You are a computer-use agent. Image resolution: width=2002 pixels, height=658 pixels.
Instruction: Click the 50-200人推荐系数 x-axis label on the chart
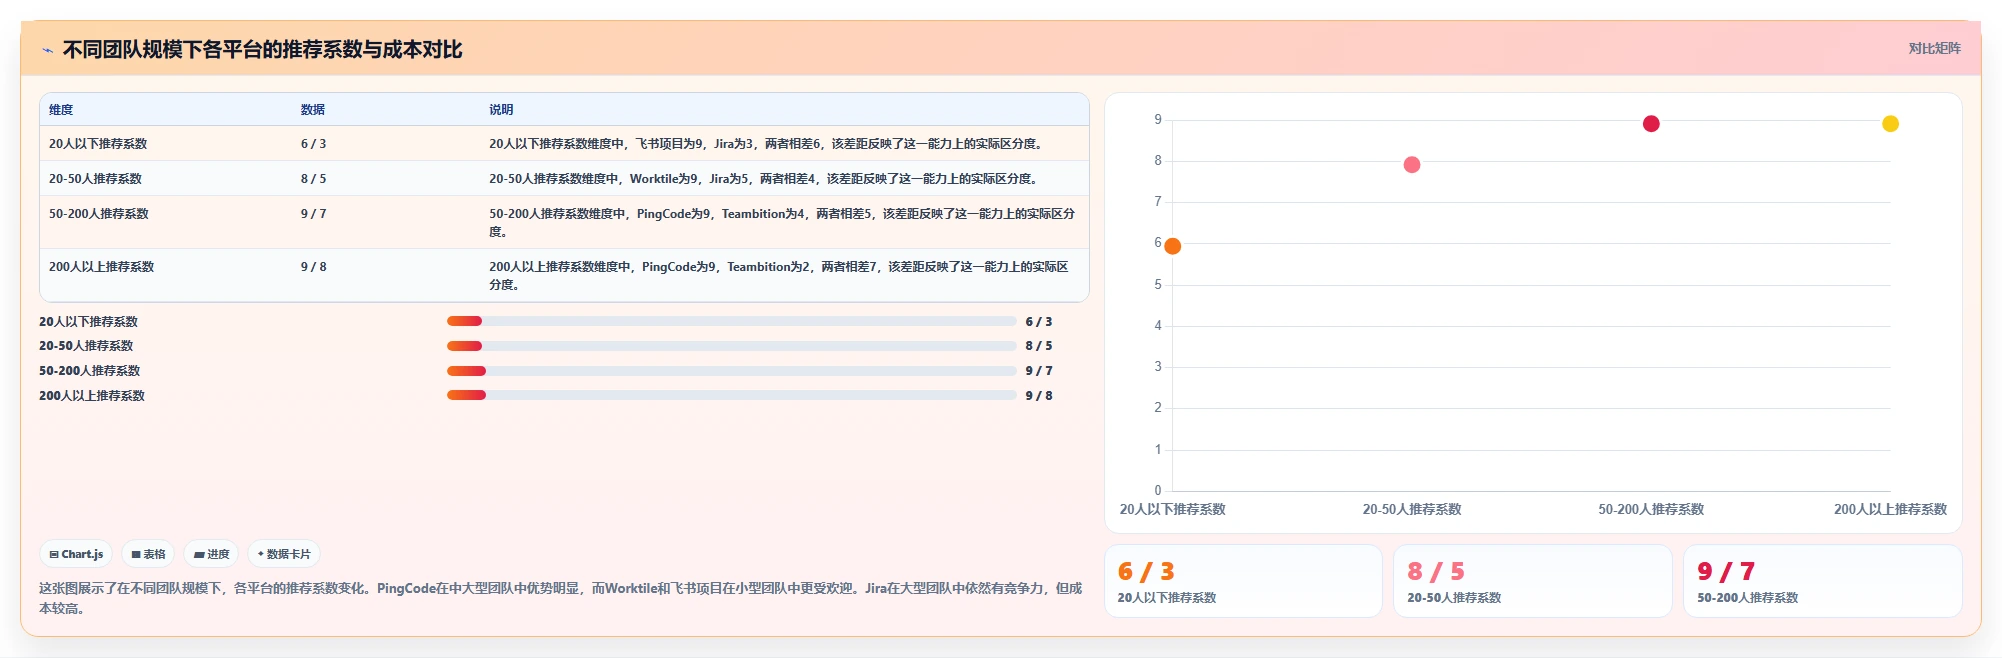pos(1651,509)
